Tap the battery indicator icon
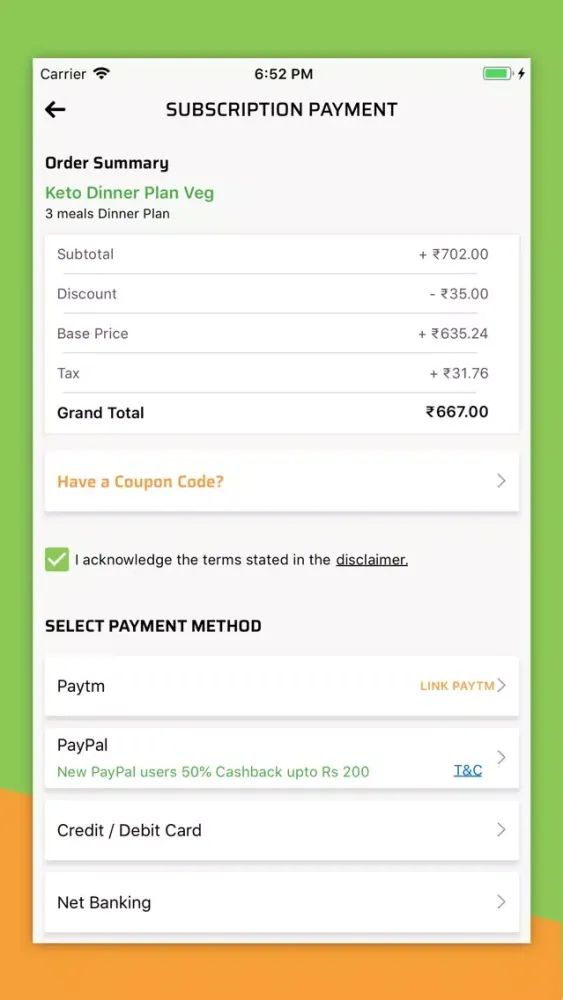The height and width of the screenshot is (1000, 563). 498,74
